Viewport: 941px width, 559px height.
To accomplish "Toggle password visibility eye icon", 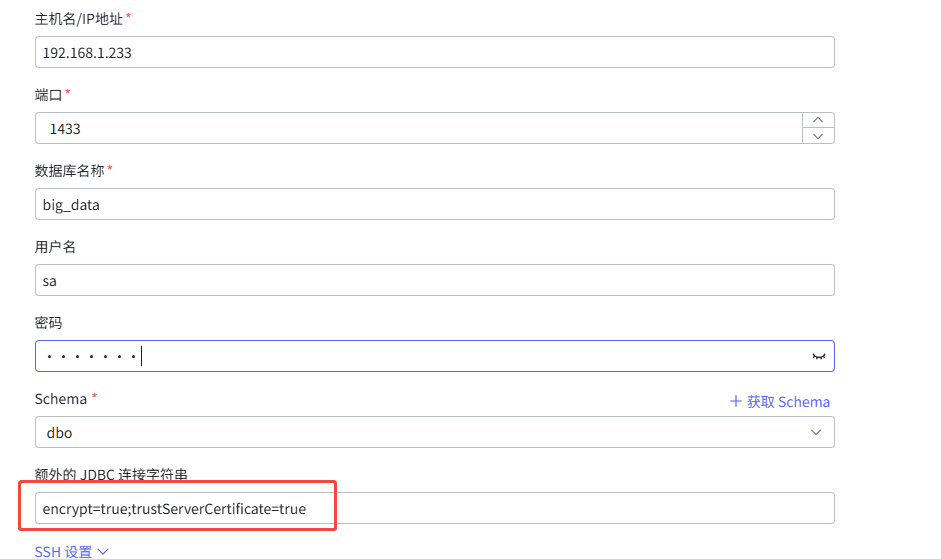I will coord(819,357).
